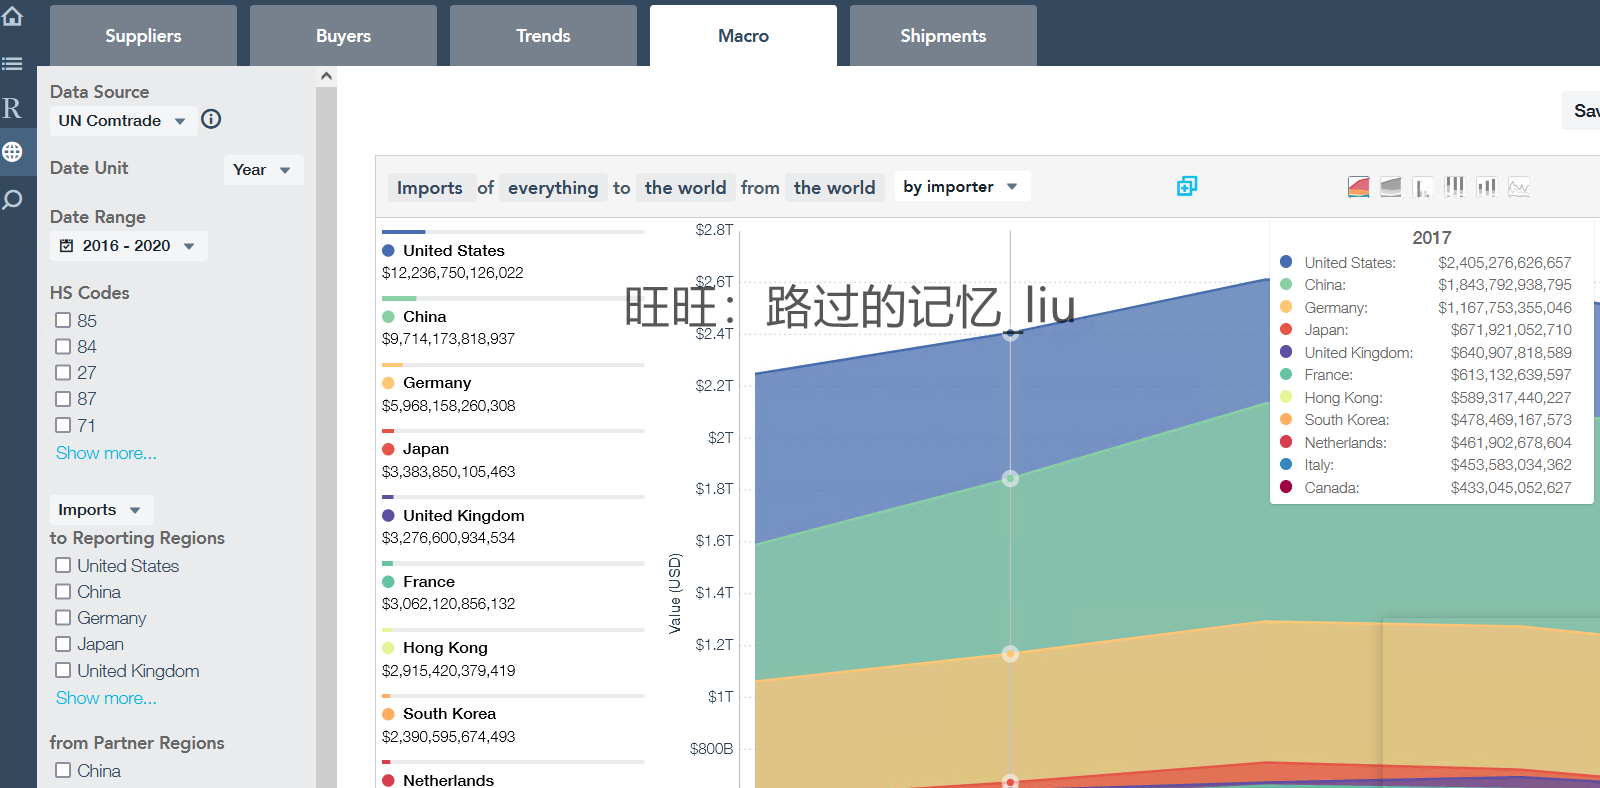
Task: Switch to the Trends tab
Action: coord(543,36)
